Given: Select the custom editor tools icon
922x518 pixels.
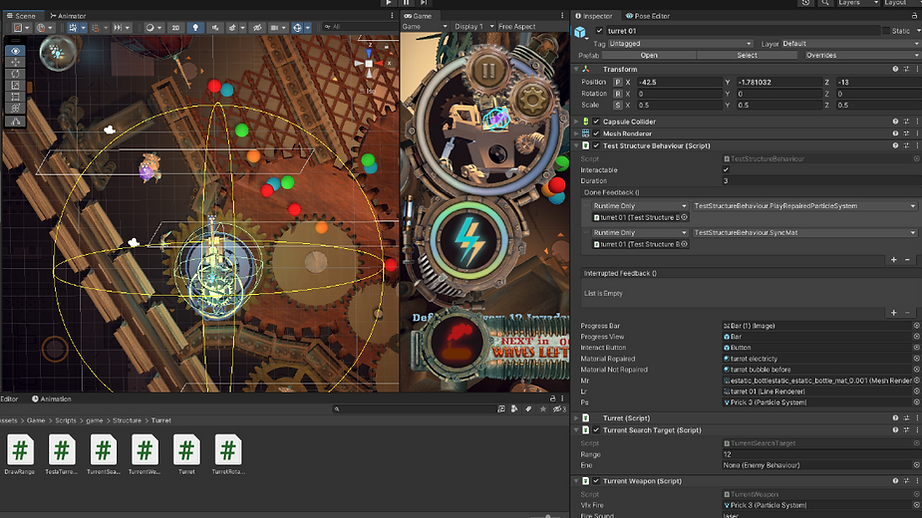Looking at the screenshot, I should 15,121.
